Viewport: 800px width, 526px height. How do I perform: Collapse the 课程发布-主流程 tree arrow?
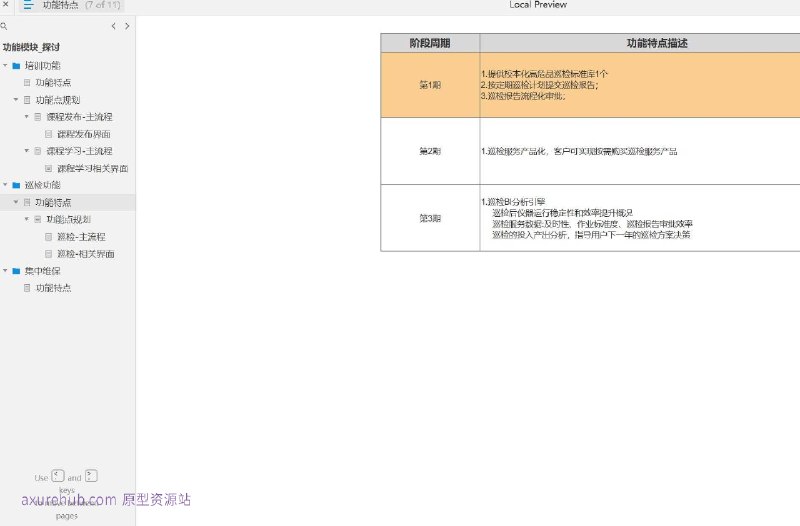(27, 117)
